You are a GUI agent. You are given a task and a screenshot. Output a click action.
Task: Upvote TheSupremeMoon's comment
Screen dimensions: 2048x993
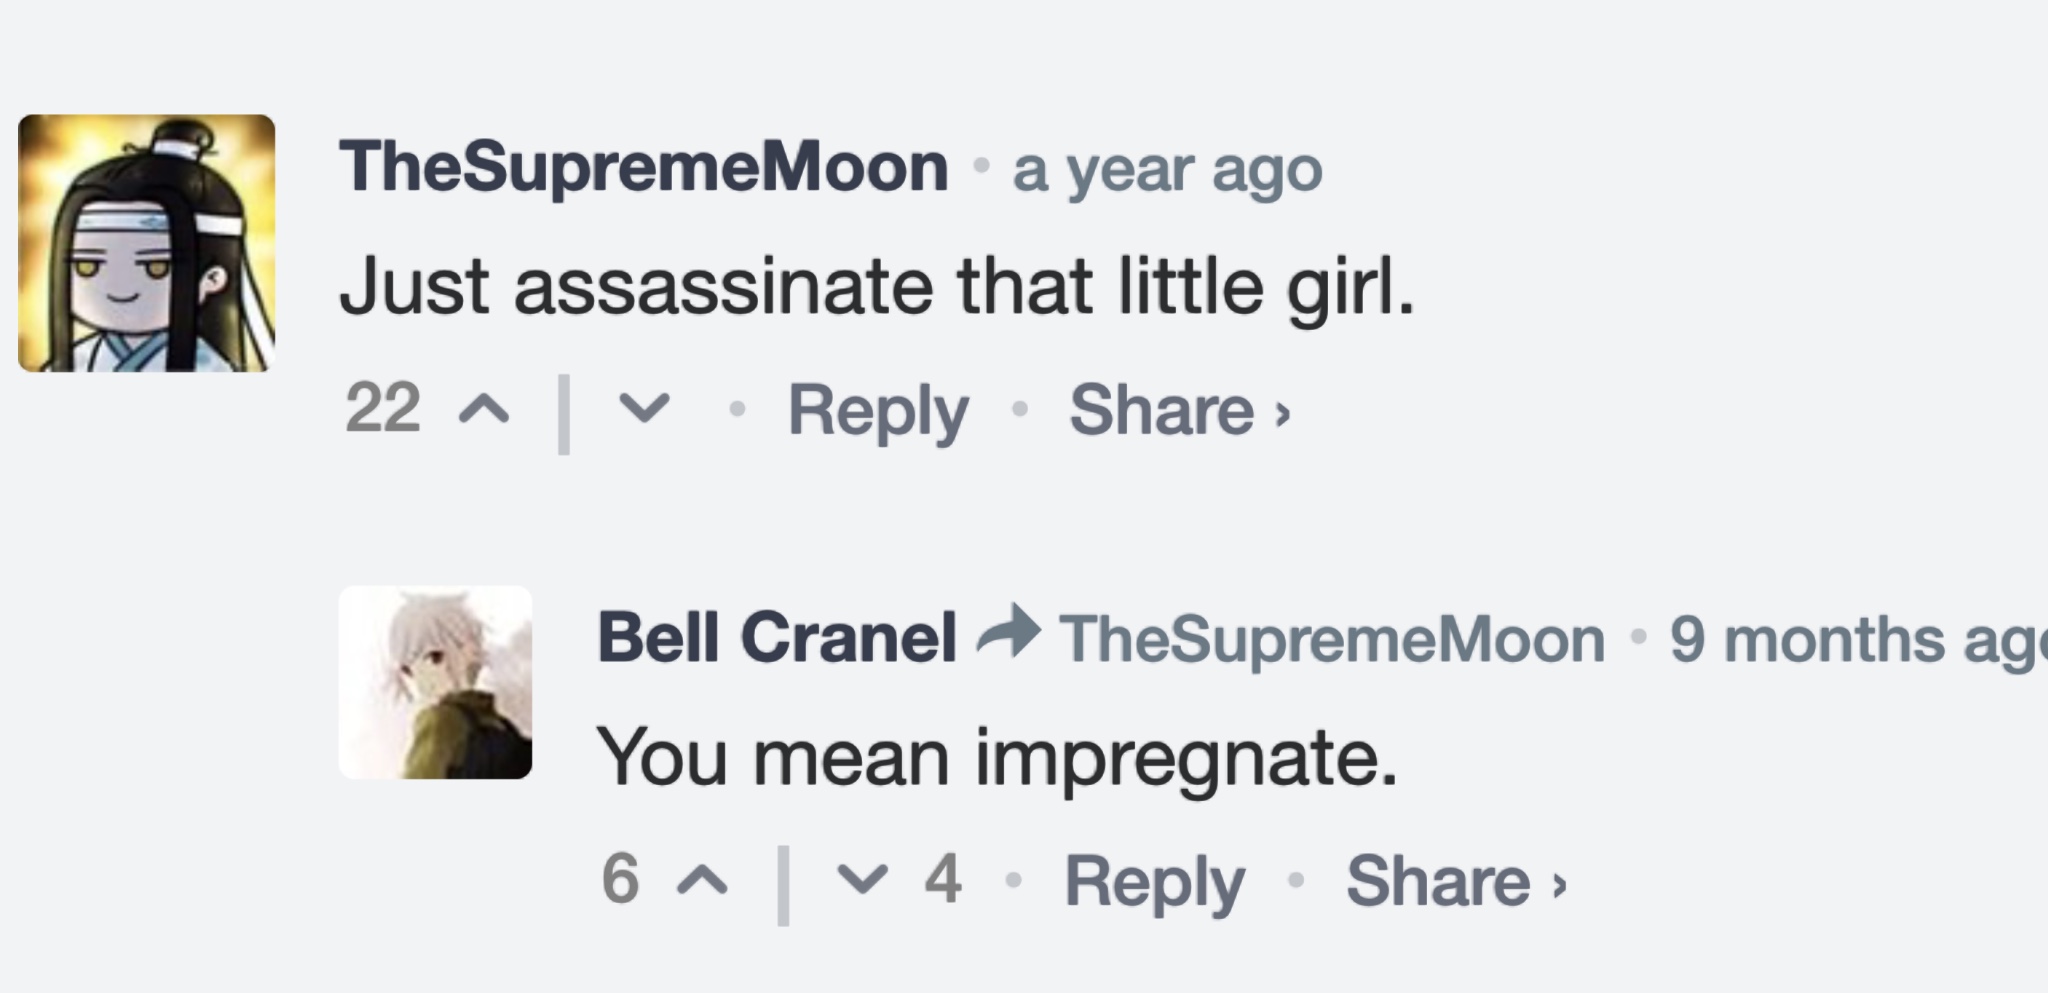[484, 408]
